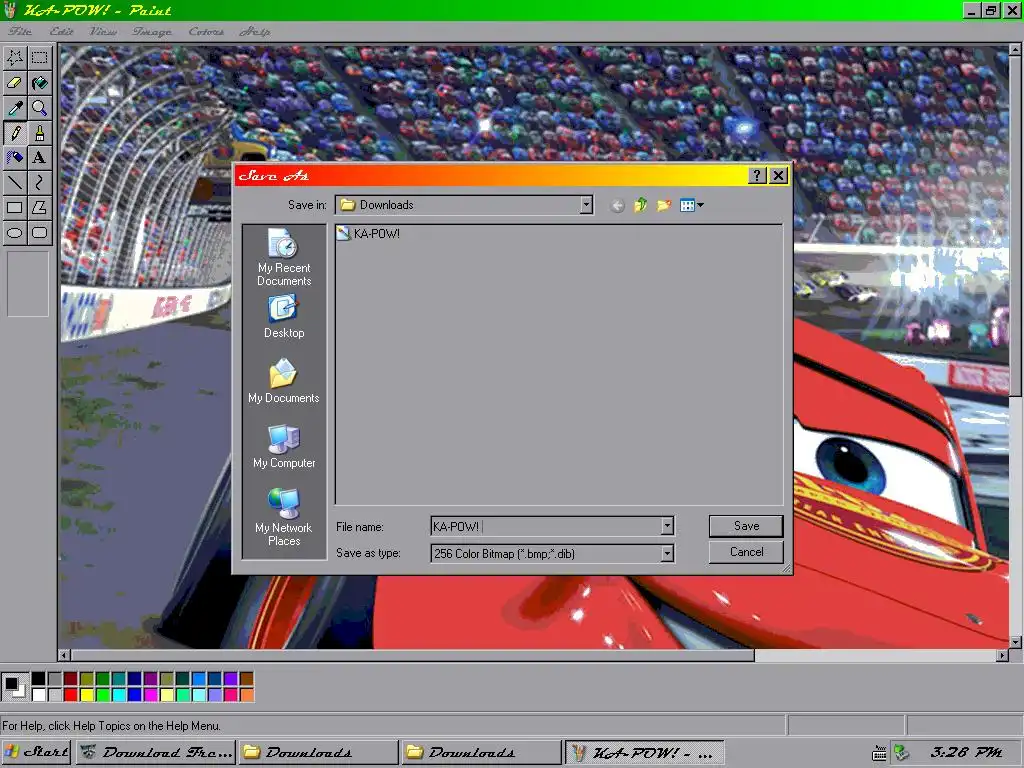The width and height of the screenshot is (1024, 768).
Task: Open the Start menu
Action: (37, 753)
